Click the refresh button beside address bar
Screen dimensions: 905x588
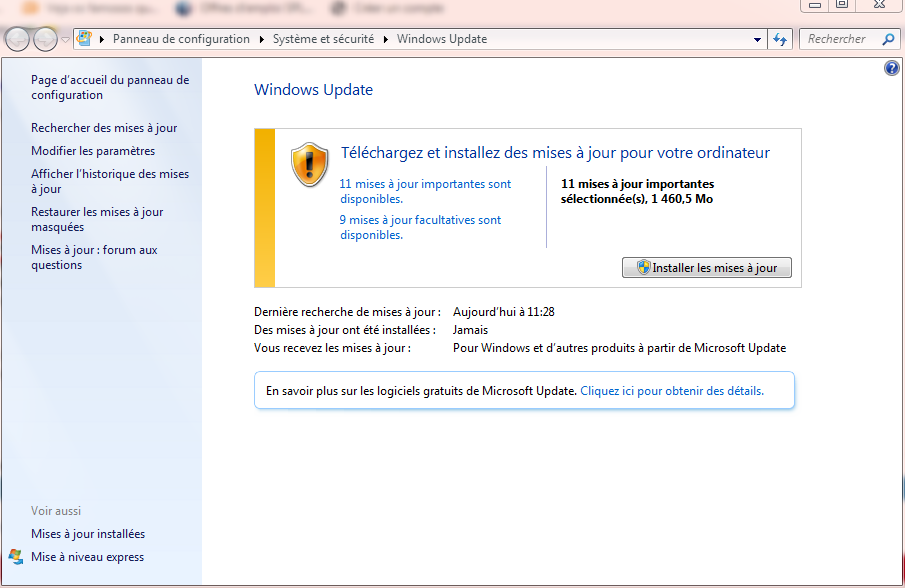click(x=780, y=39)
